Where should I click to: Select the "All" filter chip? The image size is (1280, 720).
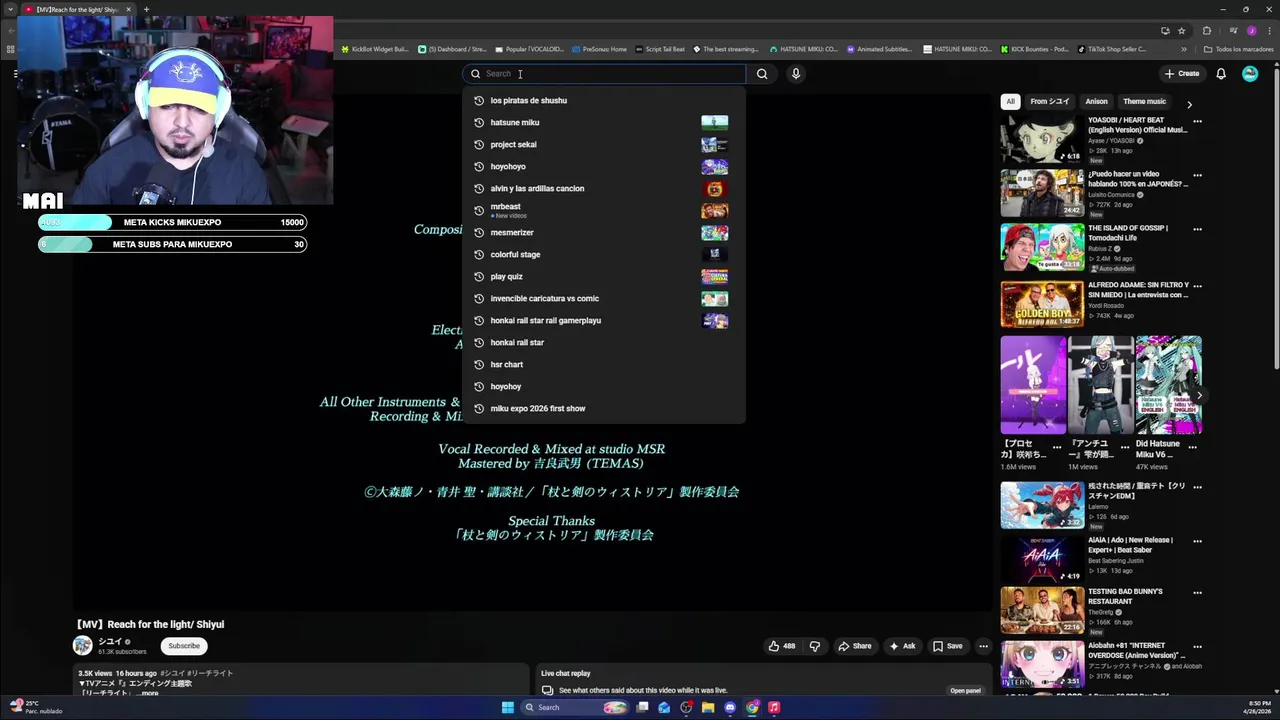coord(1010,101)
